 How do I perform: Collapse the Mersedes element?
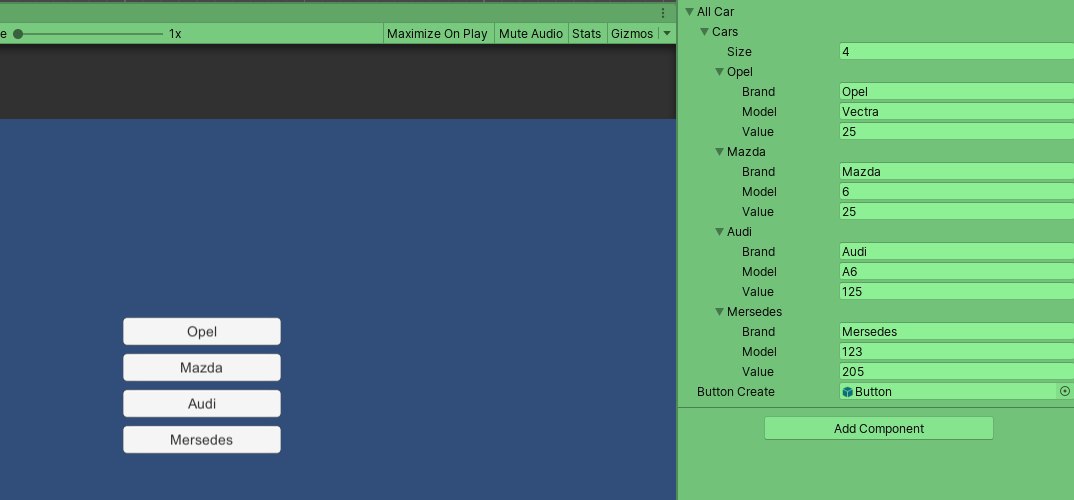719,312
